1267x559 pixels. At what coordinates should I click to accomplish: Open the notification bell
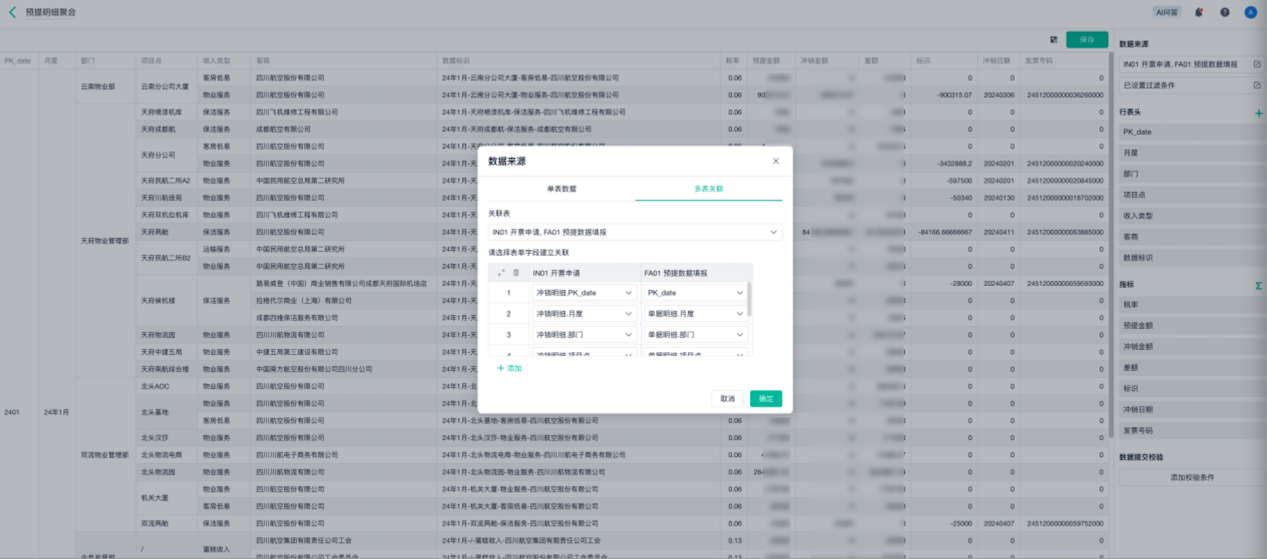point(1198,12)
